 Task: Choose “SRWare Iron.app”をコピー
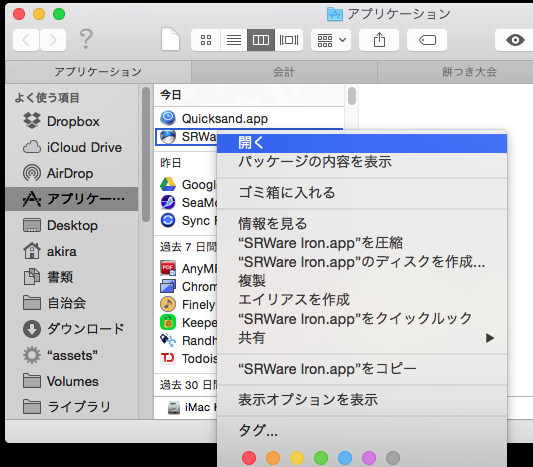click(x=362, y=369)
